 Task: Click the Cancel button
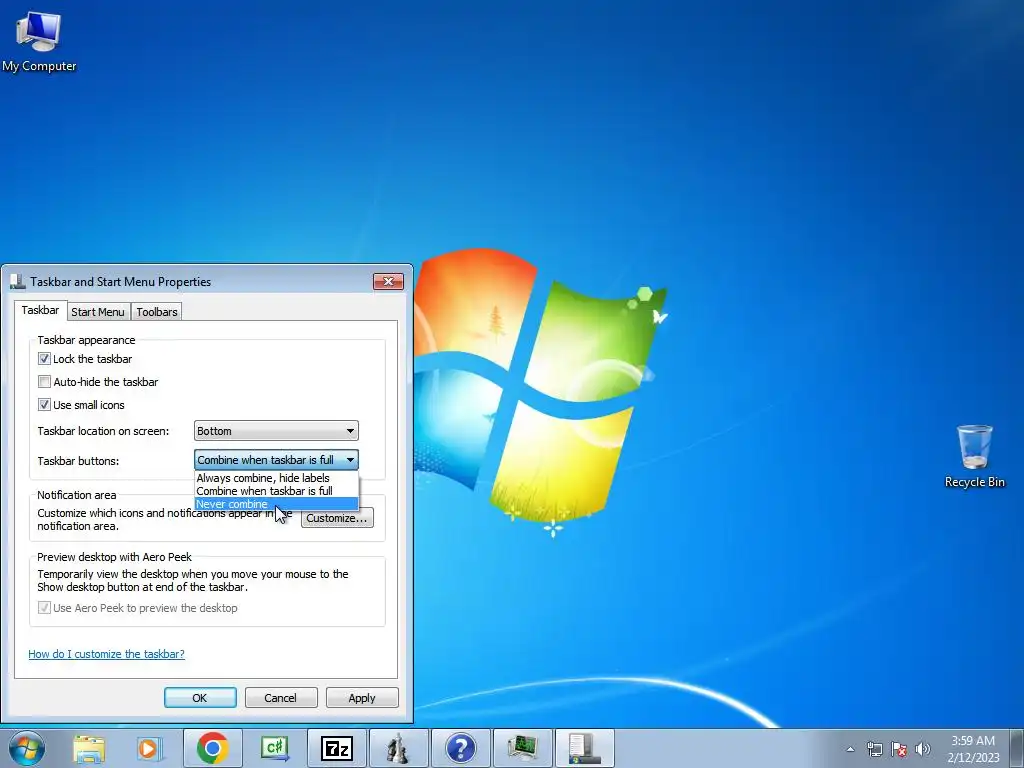pyautogui.click(x=281, y=697)
